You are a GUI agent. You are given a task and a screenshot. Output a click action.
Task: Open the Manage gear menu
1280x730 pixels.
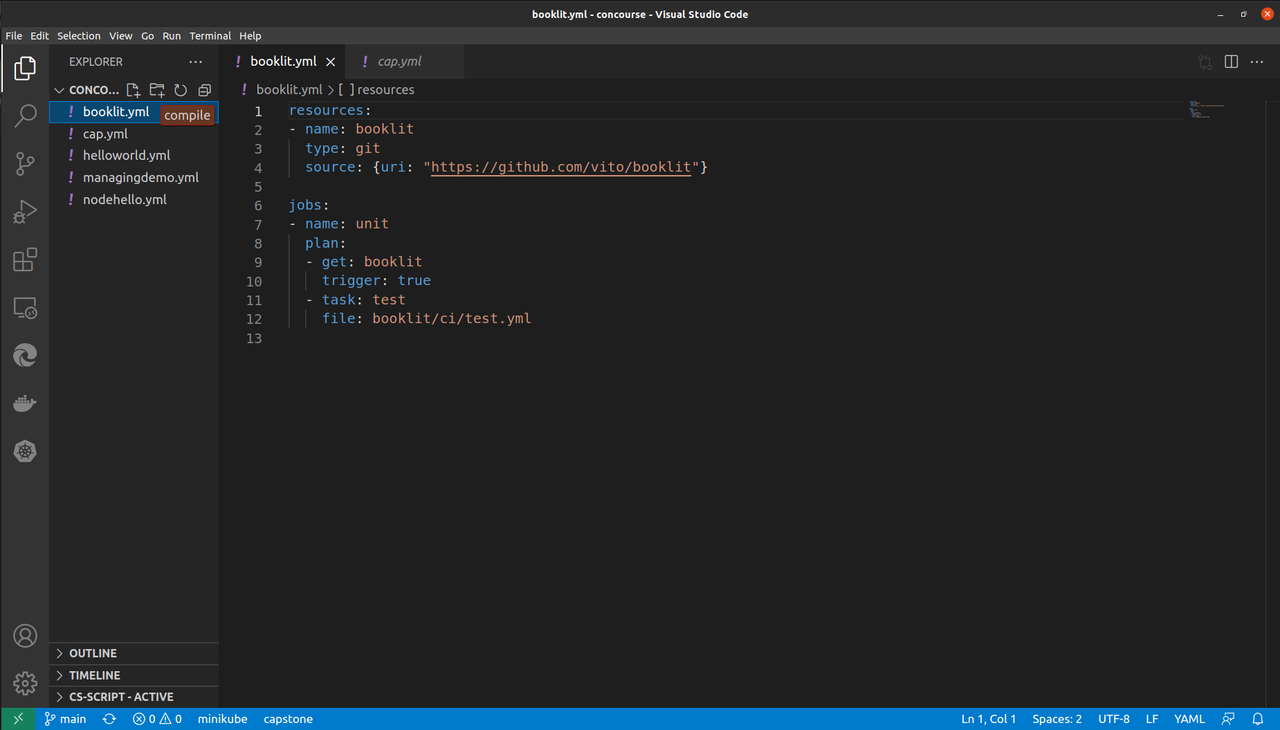pos(25,684)
